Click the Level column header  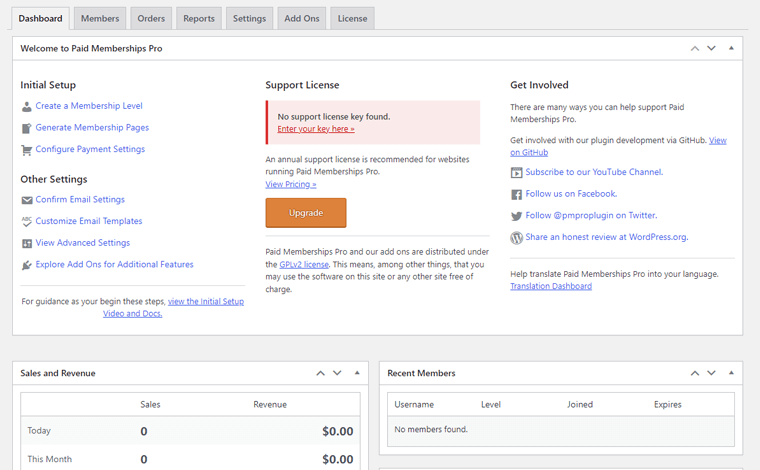[x=491, y=405]
